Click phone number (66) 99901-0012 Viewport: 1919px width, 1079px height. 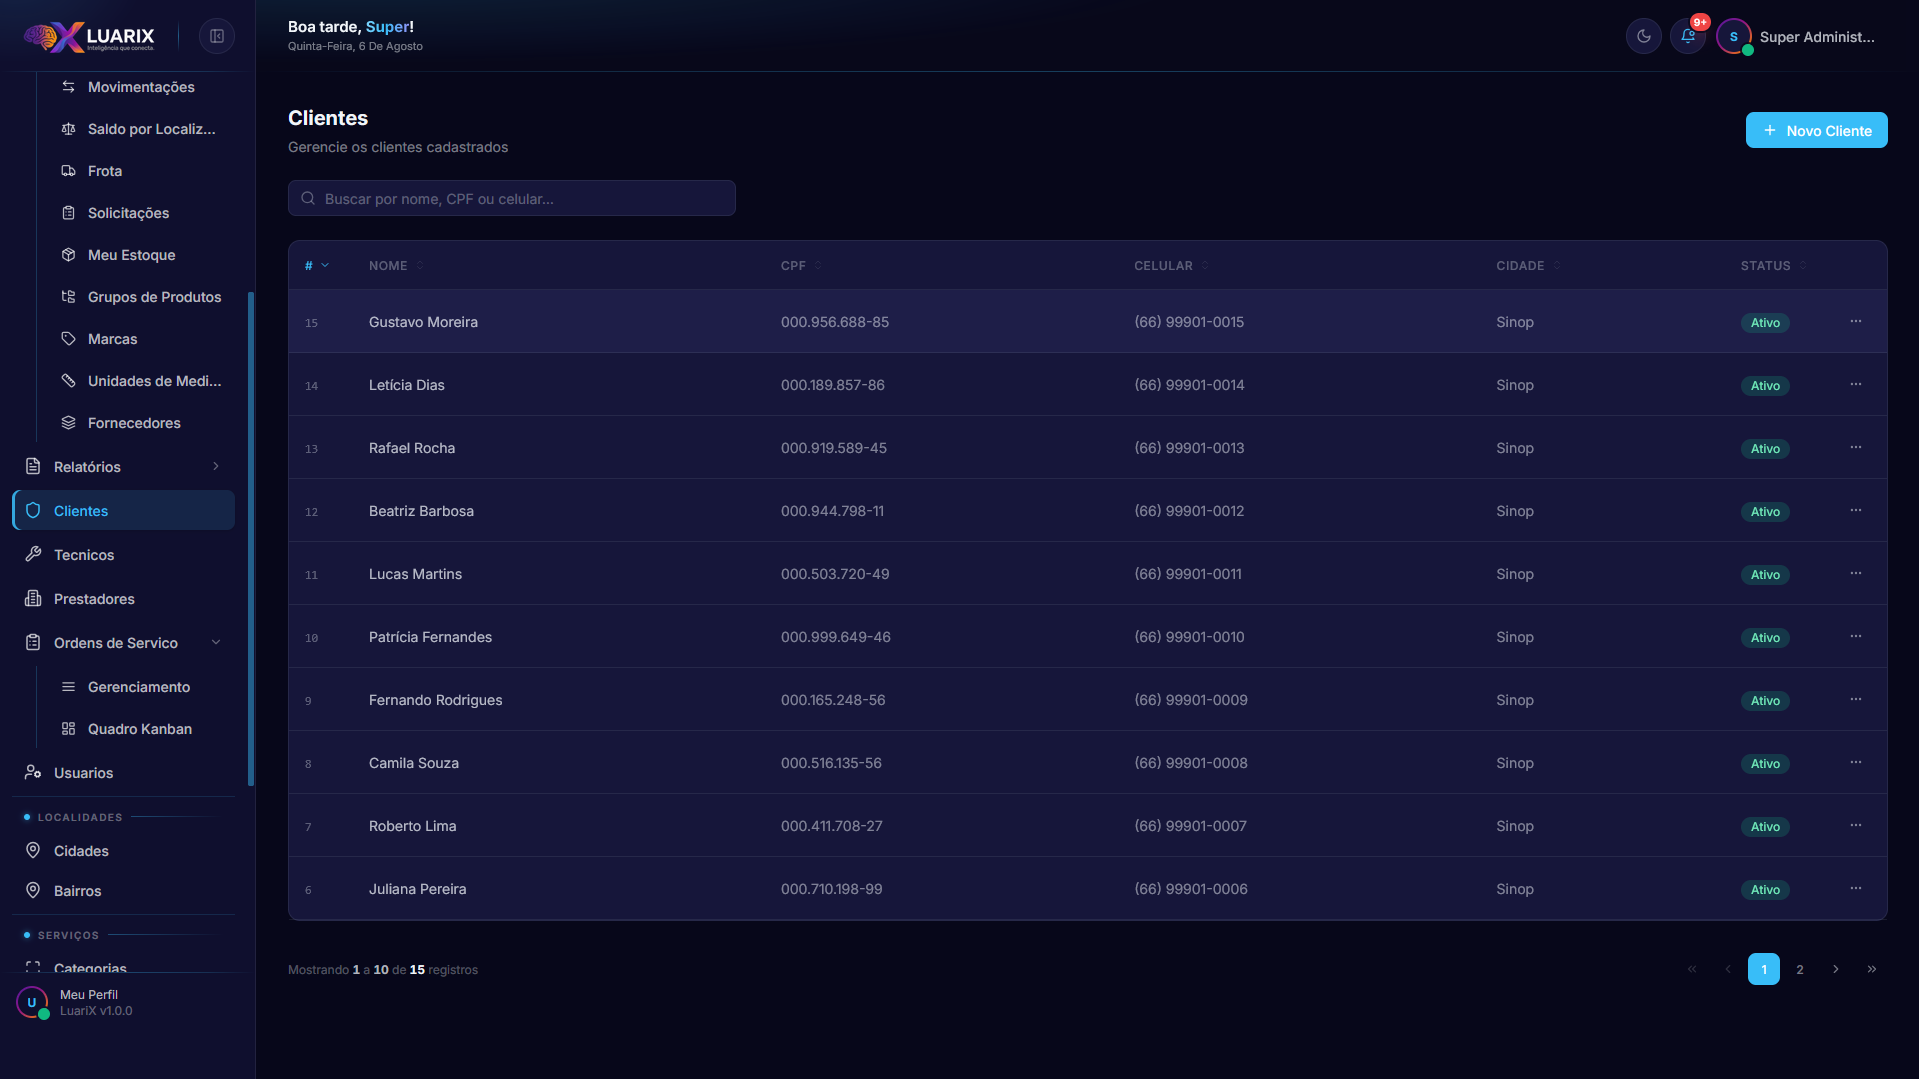click(1189, 511)
